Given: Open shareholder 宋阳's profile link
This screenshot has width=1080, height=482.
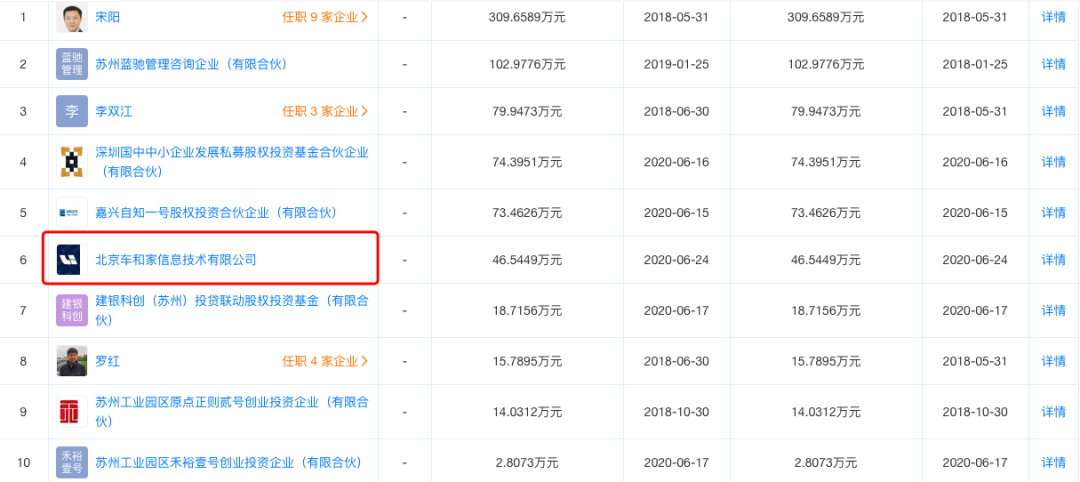Looking at the screenshot, I should (107, 17).
